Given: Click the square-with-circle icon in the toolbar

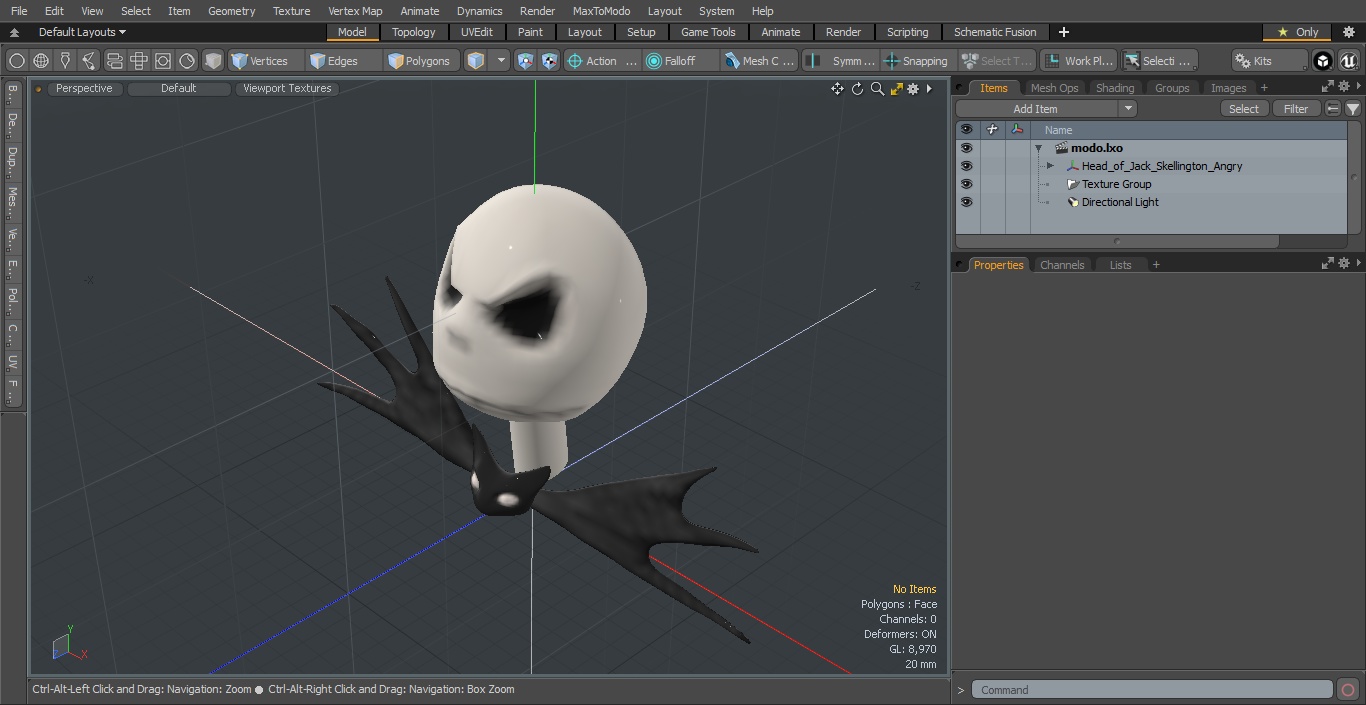Looking at the screenshot, I should (x=162, y=61).
